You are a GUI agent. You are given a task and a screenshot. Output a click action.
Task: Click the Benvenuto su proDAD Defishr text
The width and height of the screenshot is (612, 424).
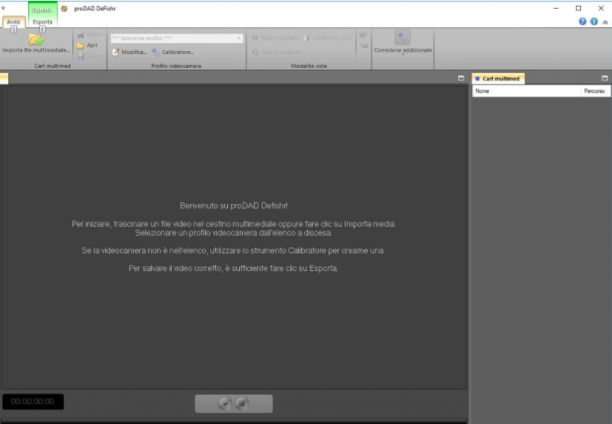pyautogui.click(x=233, y=206)
